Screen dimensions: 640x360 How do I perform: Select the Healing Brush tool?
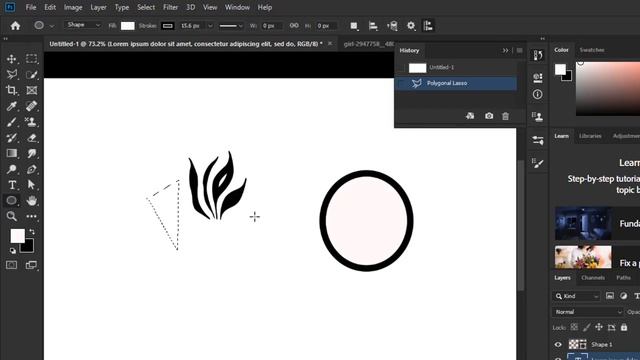click(31, 106)
